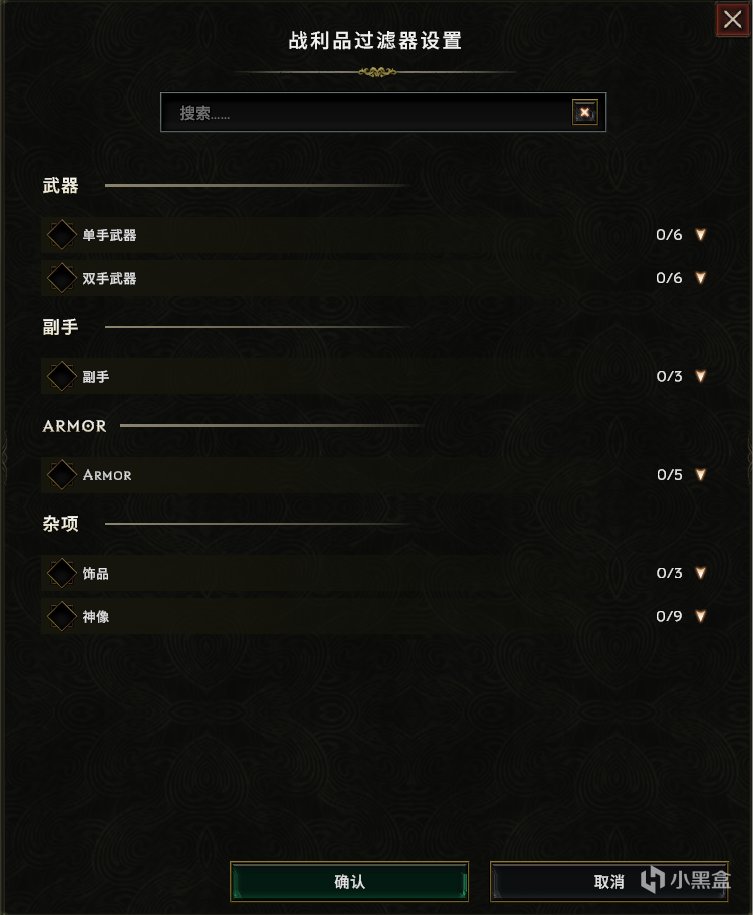Toggle the 单手武器 diamond checkbox
This screenshot has height=915, width=753.
[62, 235]
